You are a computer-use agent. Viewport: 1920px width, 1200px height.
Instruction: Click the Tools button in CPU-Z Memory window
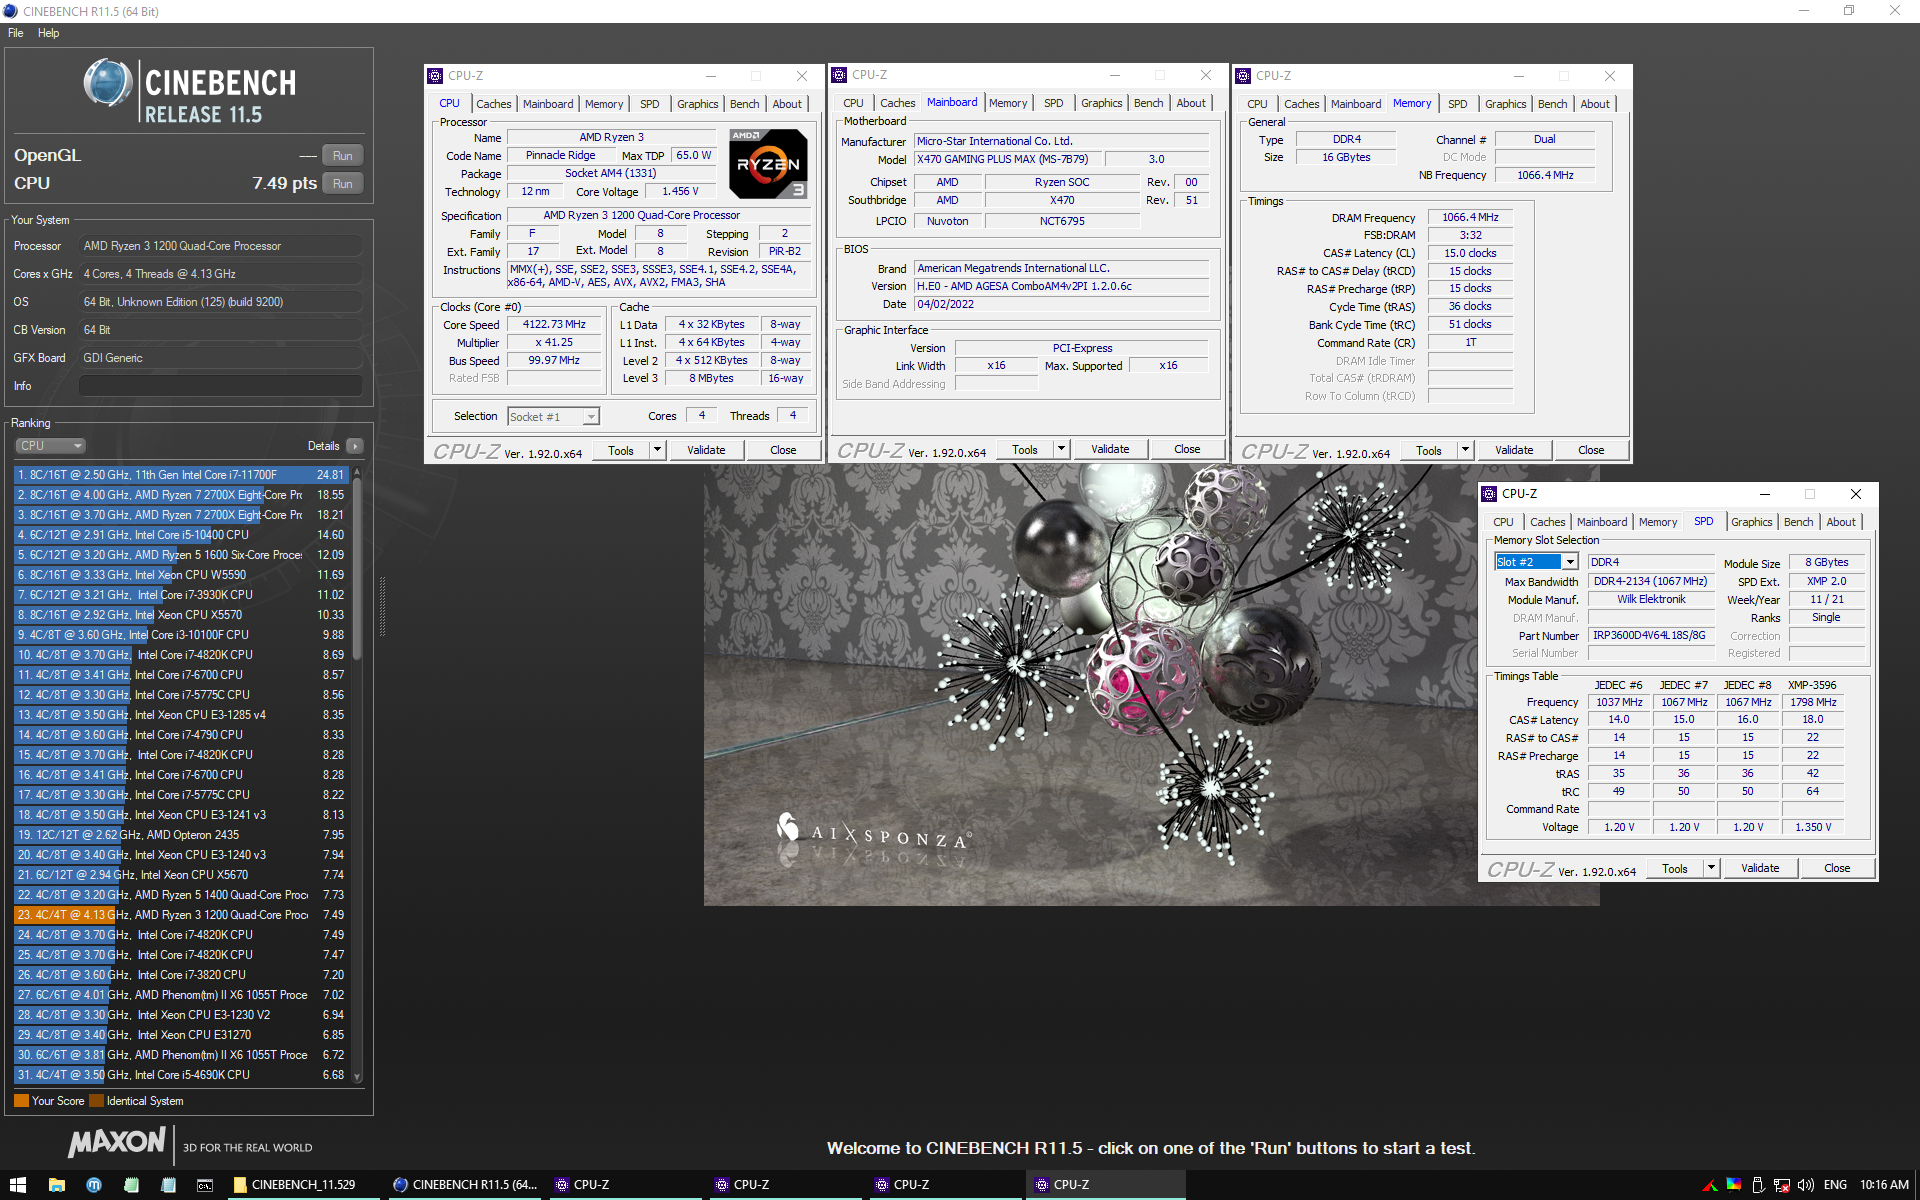click(x=1428, y=450)
